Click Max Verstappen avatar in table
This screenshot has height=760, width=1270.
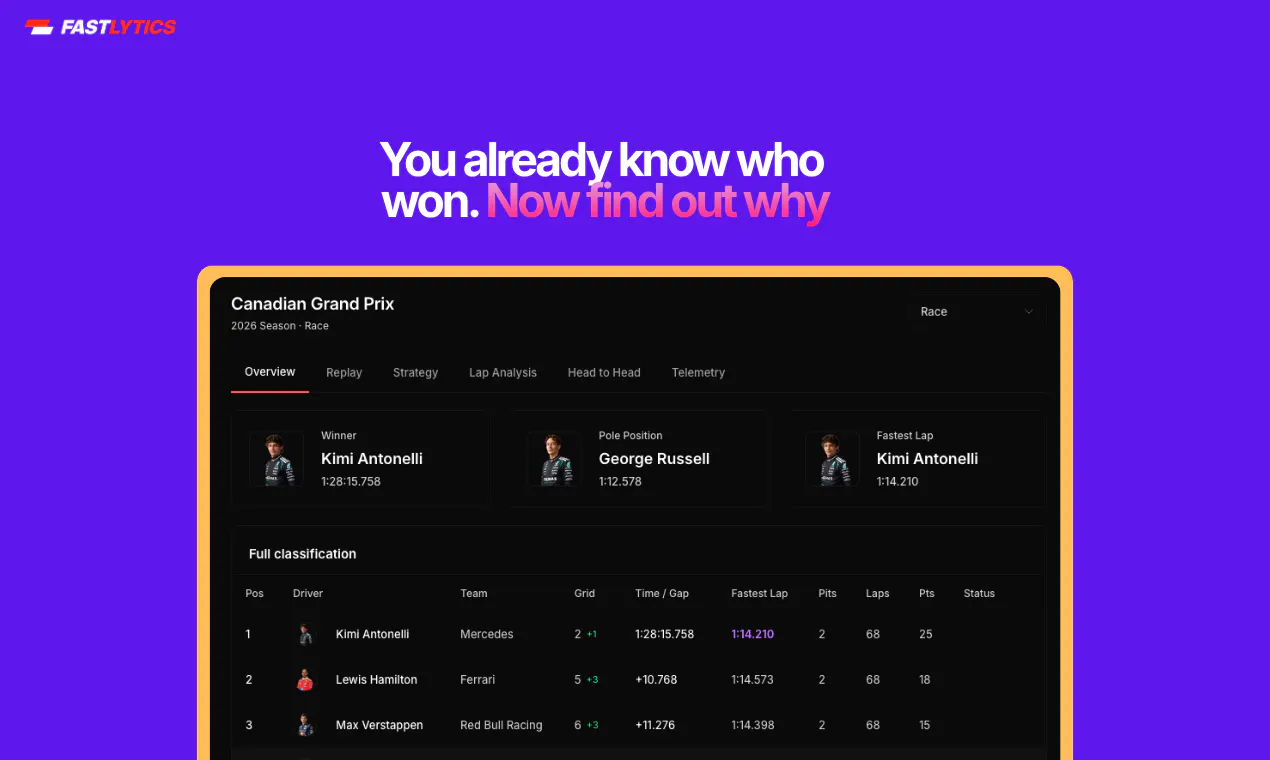(306, 725)
